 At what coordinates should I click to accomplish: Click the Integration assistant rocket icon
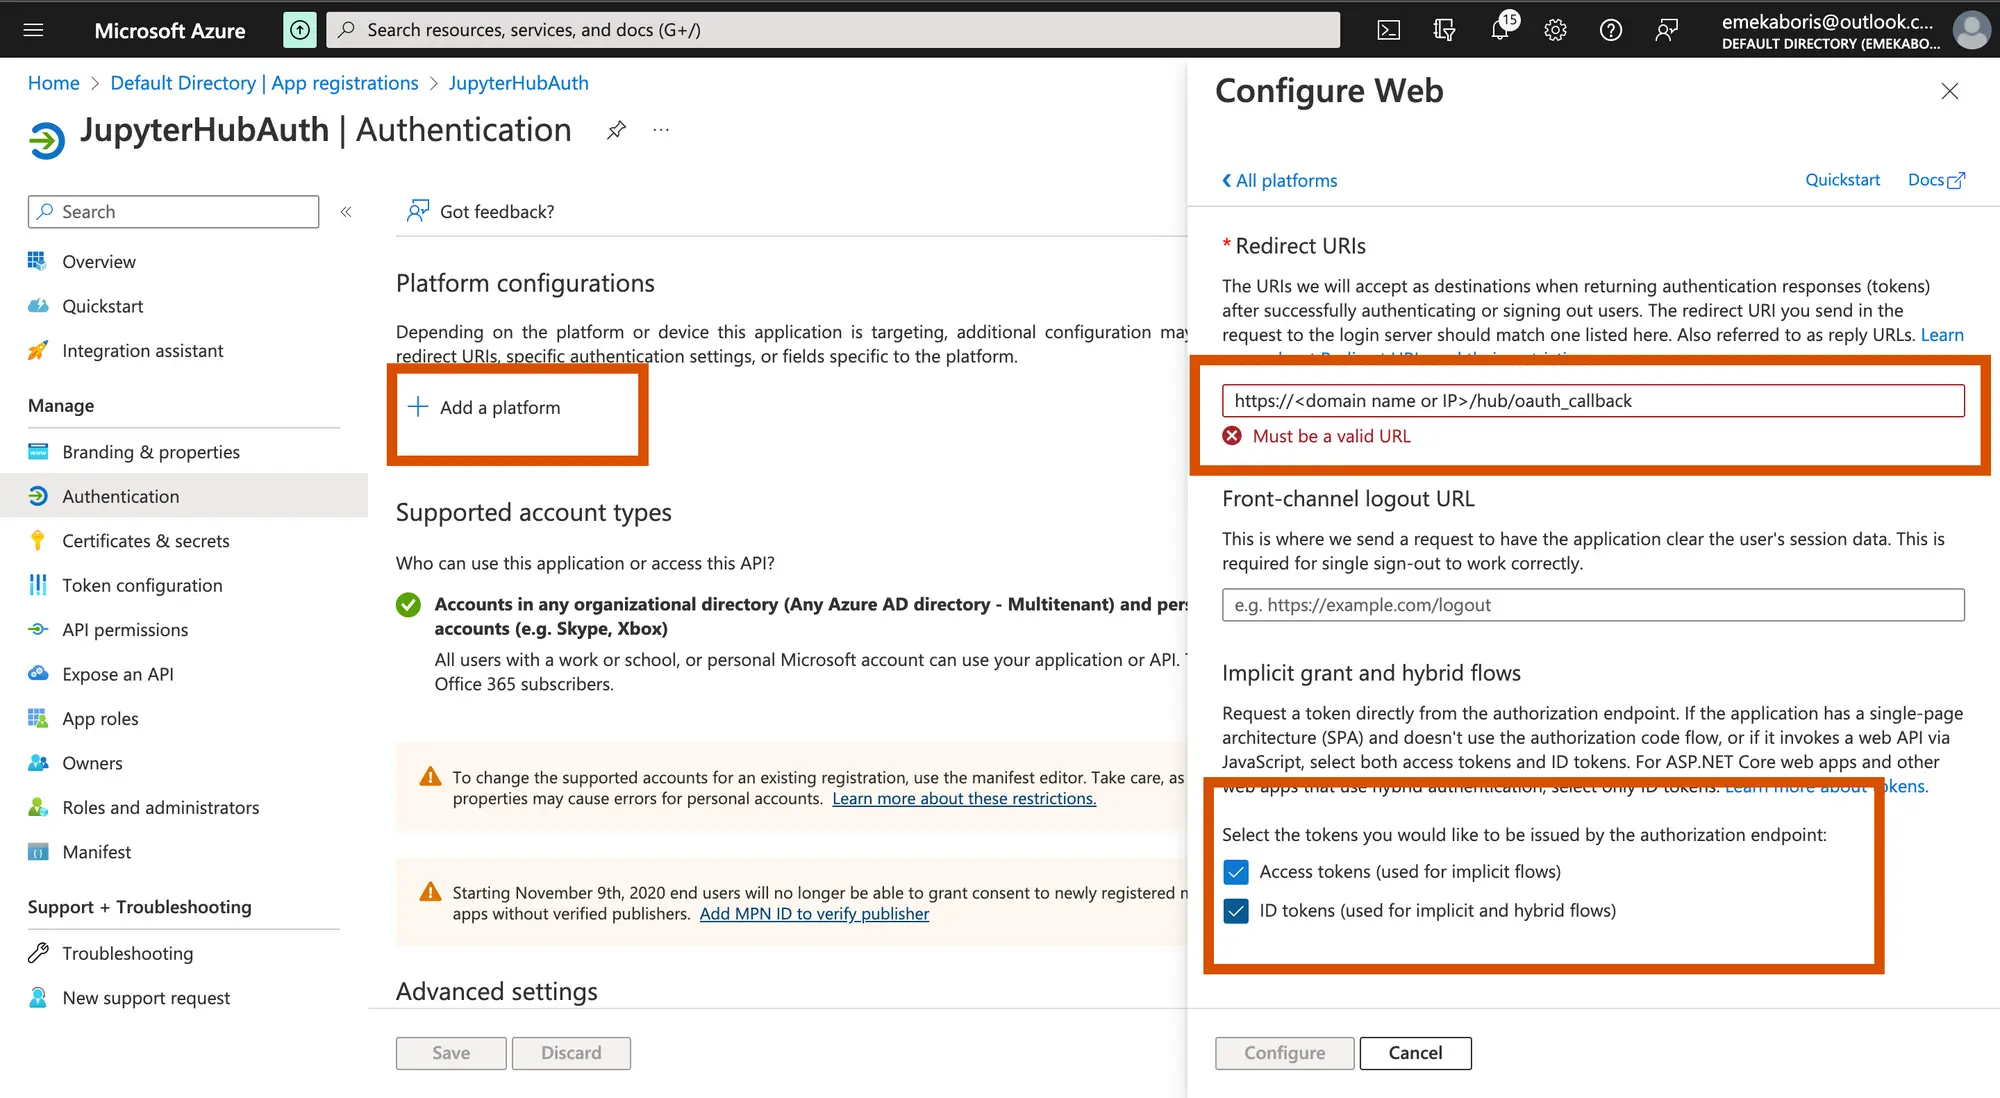38,350
